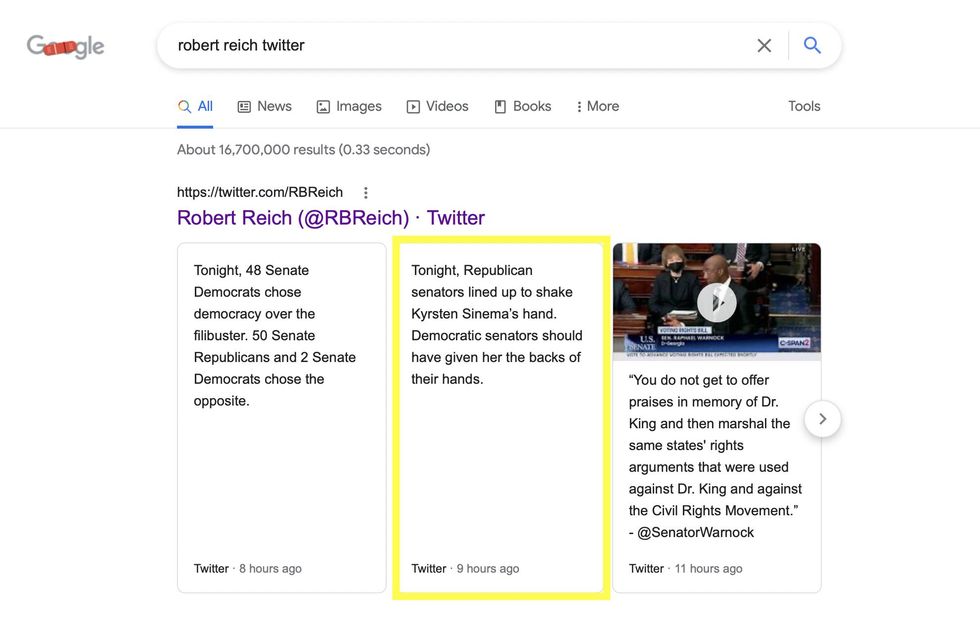980x636 pixels.
Task: Open the News results tab
Action: click(264, 106)
